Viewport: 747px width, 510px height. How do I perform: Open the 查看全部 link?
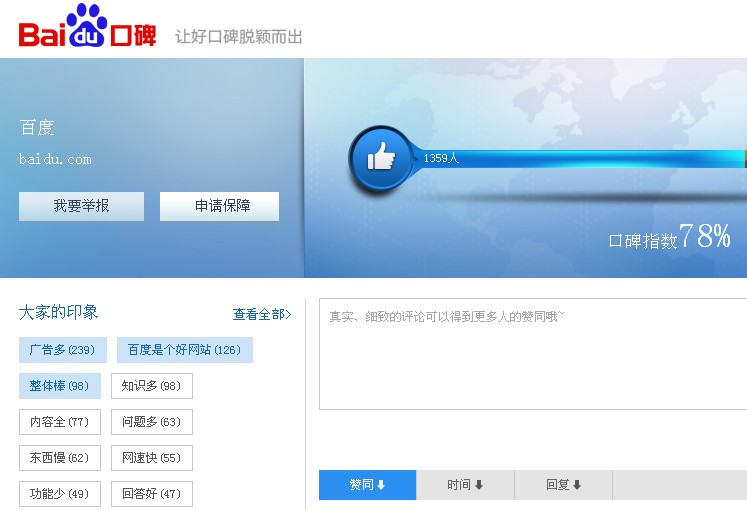pyautogui.click(x=262, y=314)
